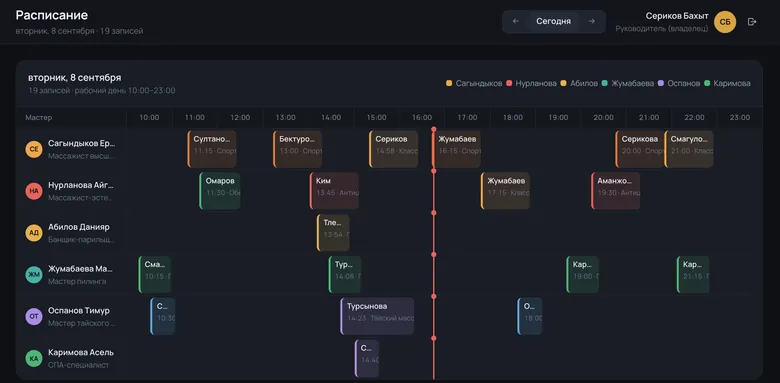Select Жумабаева legend color dot
780x383 pixels.
604,84
